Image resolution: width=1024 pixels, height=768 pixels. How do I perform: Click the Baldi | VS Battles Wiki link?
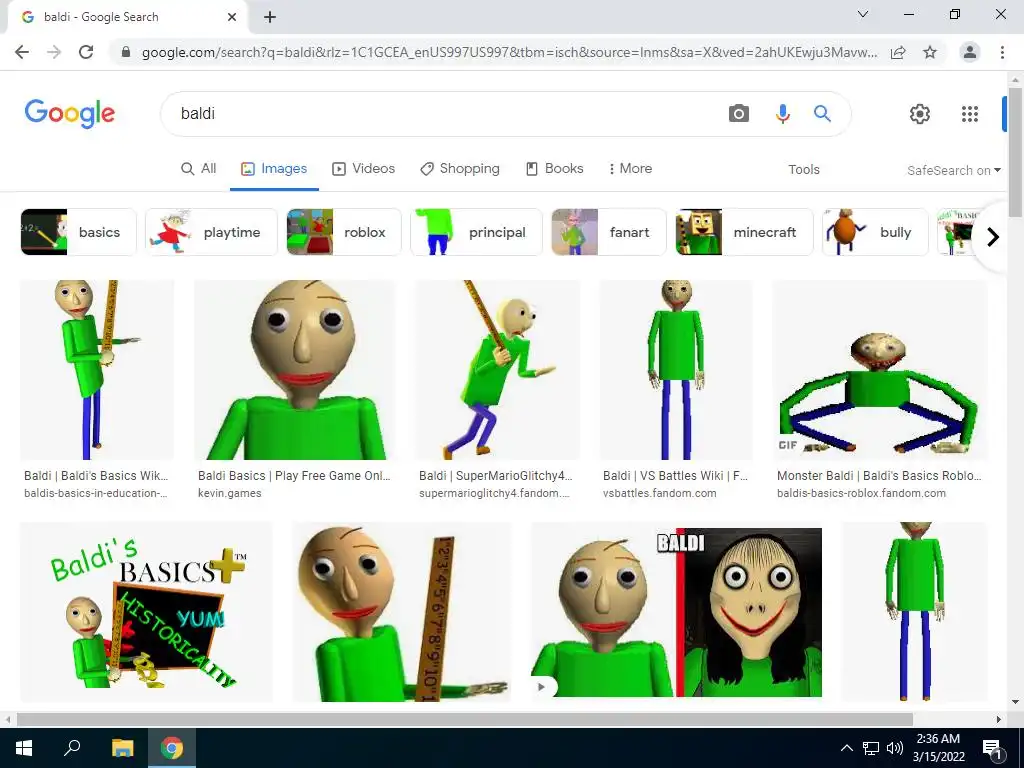(675, 476)
